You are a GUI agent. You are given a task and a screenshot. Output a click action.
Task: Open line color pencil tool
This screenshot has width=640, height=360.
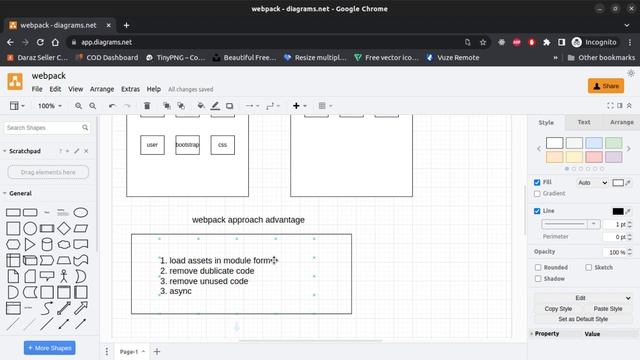[215, 106]
